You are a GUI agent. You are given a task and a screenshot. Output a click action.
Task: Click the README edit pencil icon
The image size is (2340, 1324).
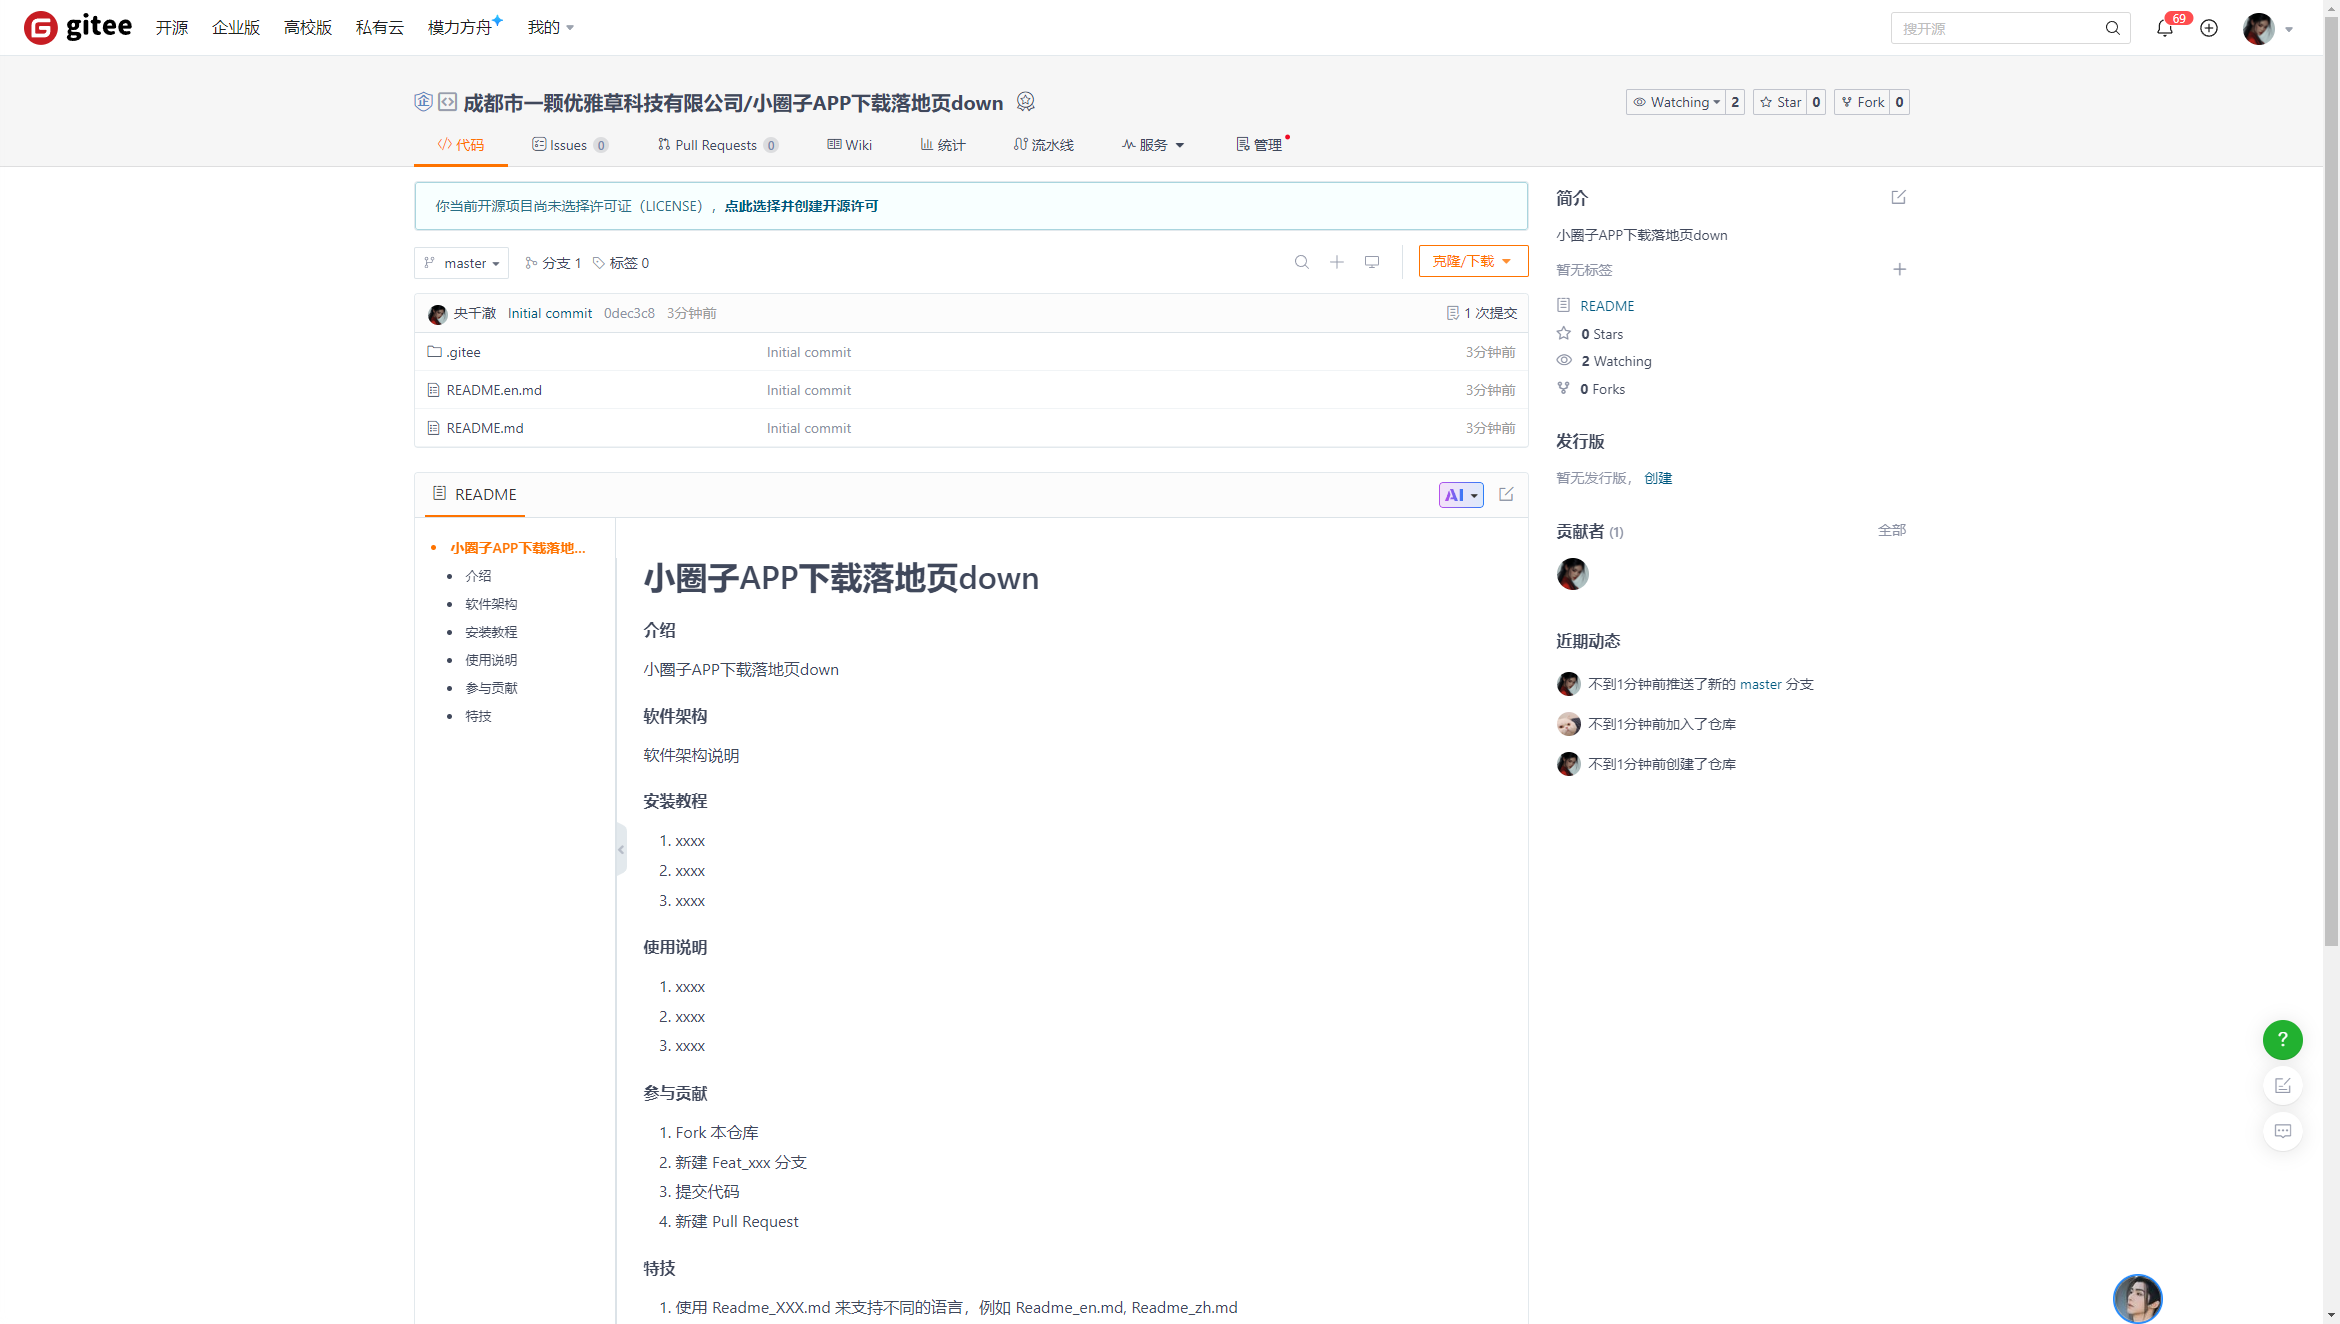click(1506, 494)
